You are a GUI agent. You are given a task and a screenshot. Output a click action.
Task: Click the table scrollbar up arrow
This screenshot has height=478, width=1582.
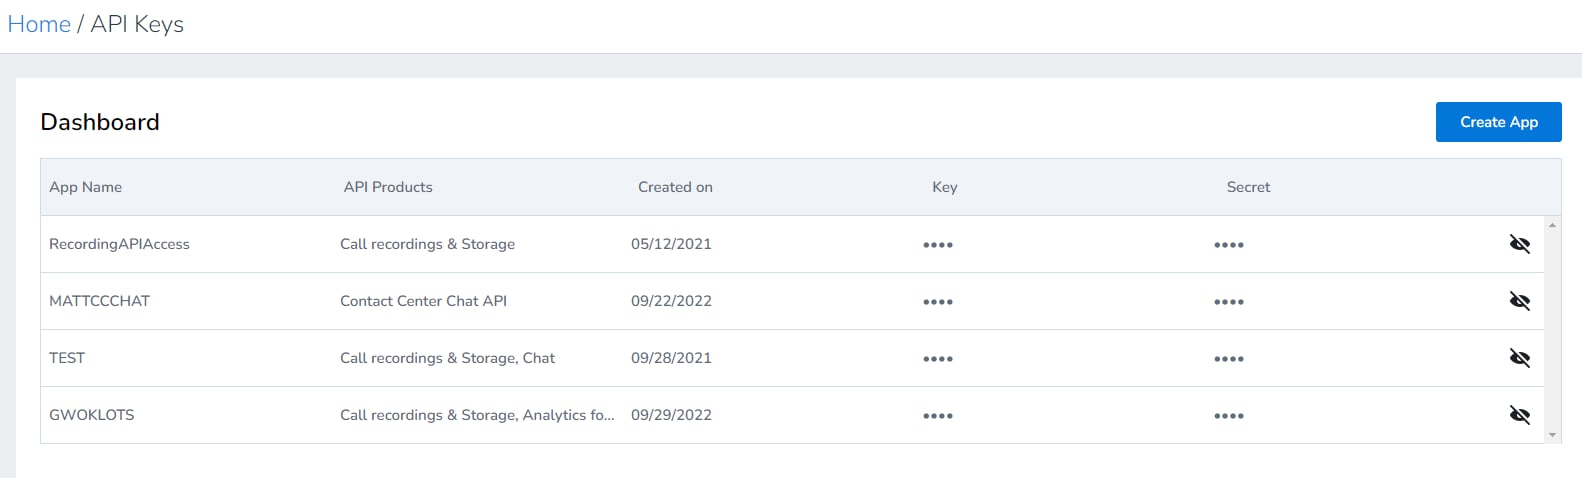(1552, 225)
